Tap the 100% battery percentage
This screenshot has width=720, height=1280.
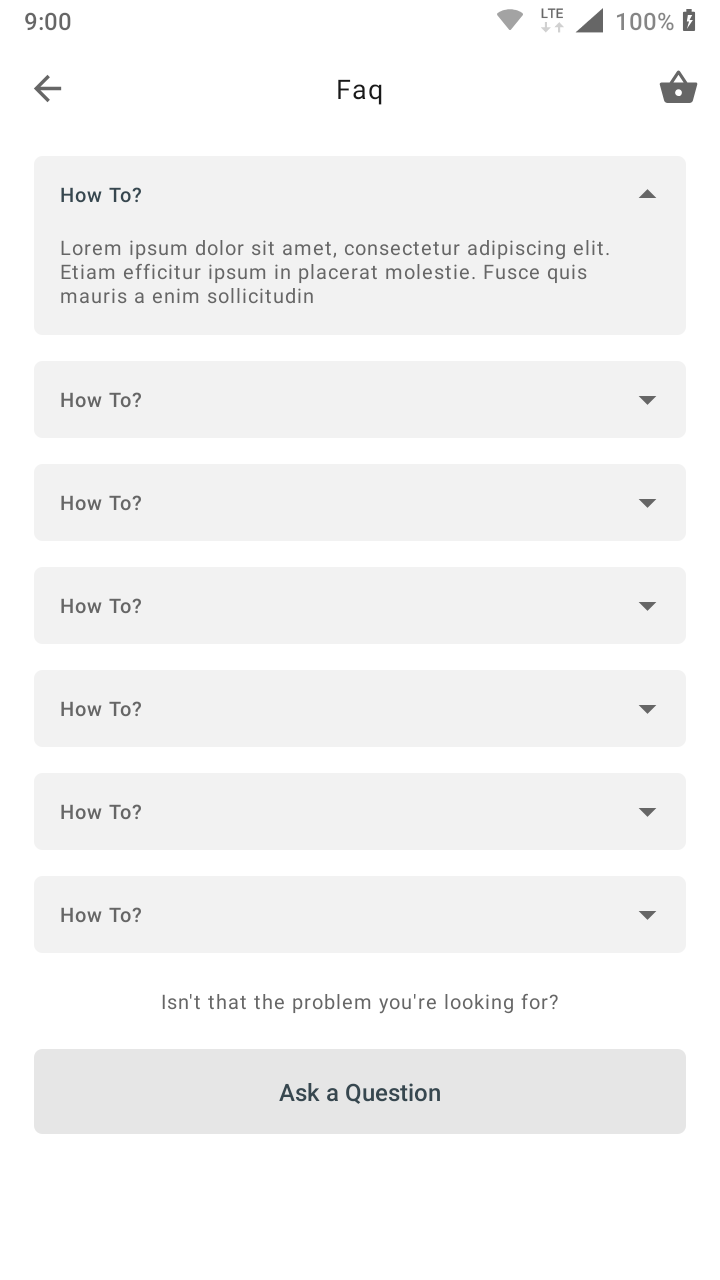click(644, 22)
